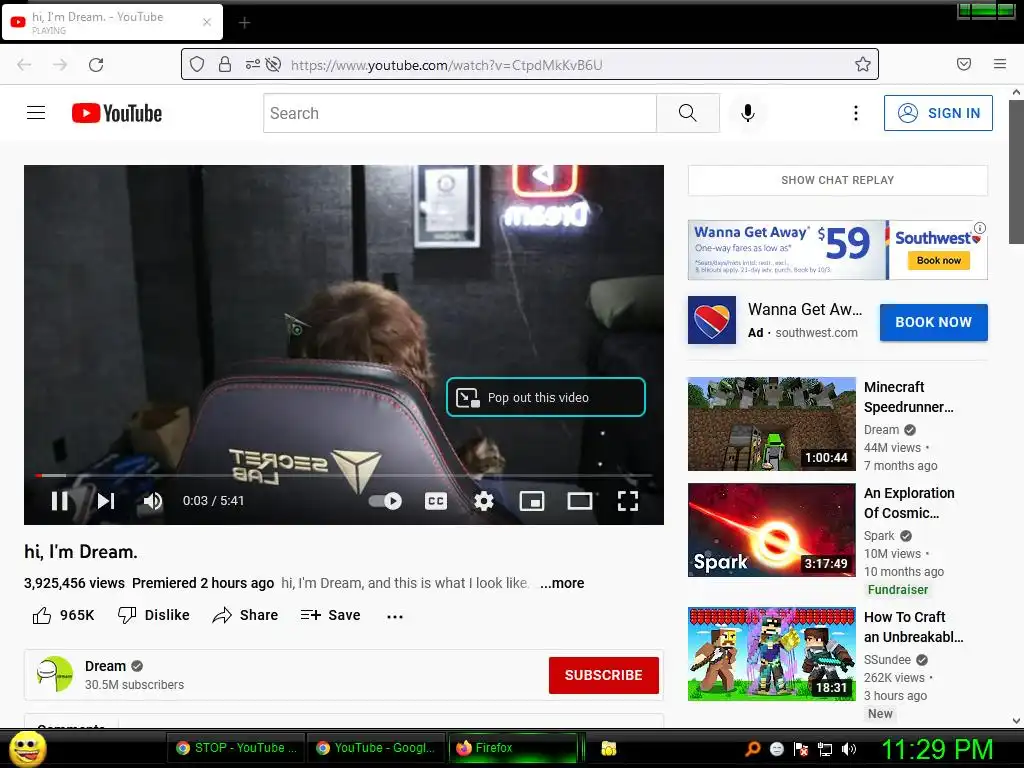Image resolution: width=1024 pixels, height=768 pixels.
Task: Open Spark channel name link
Action: pyautogui.click(x=879, y=536)
